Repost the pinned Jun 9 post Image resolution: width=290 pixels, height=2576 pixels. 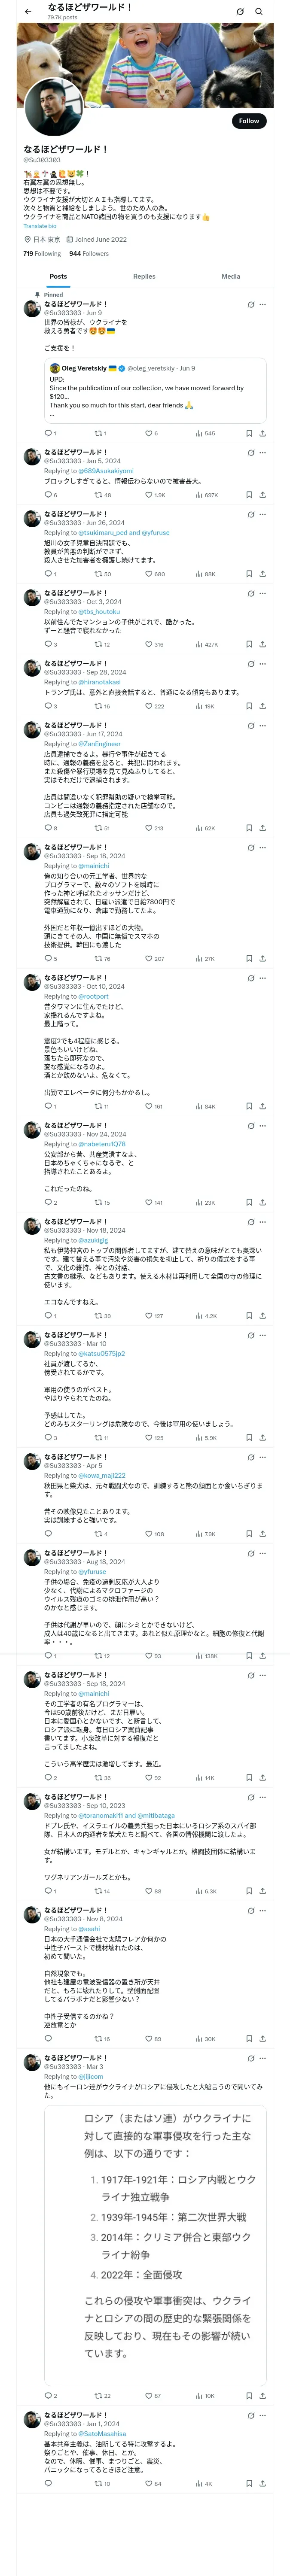[98, 433]
